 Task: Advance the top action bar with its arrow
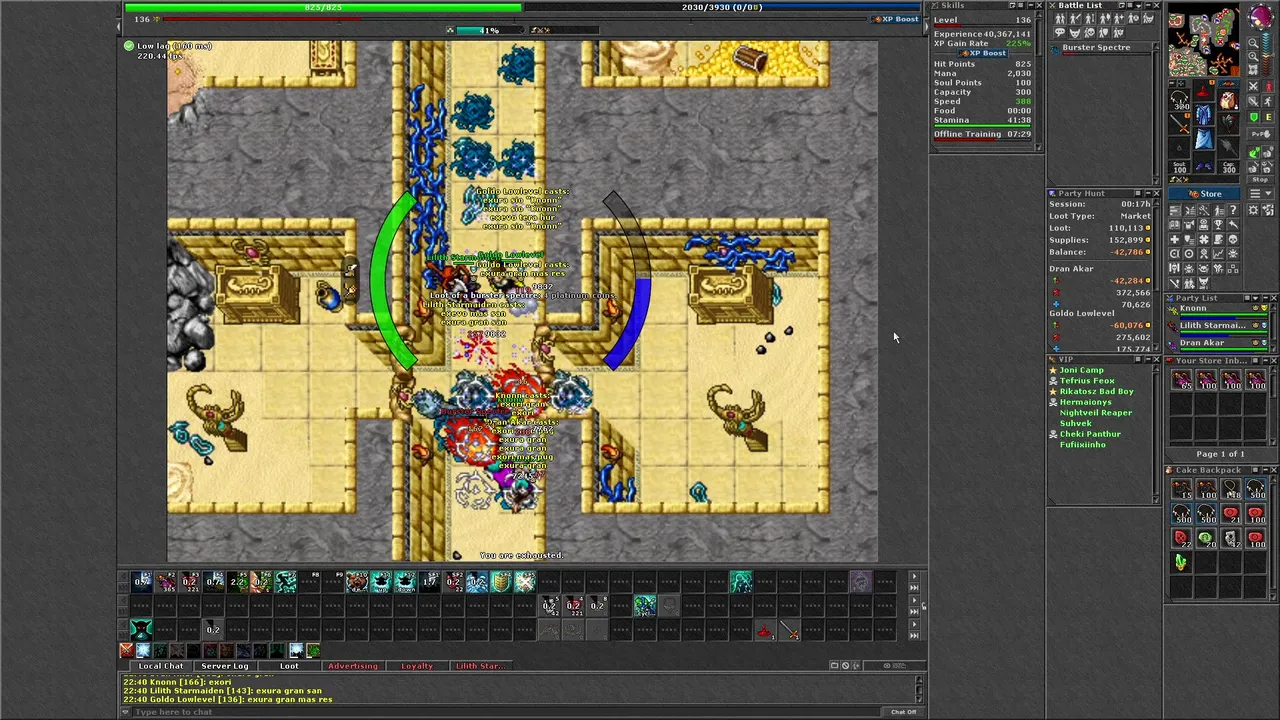coord(914,576)
